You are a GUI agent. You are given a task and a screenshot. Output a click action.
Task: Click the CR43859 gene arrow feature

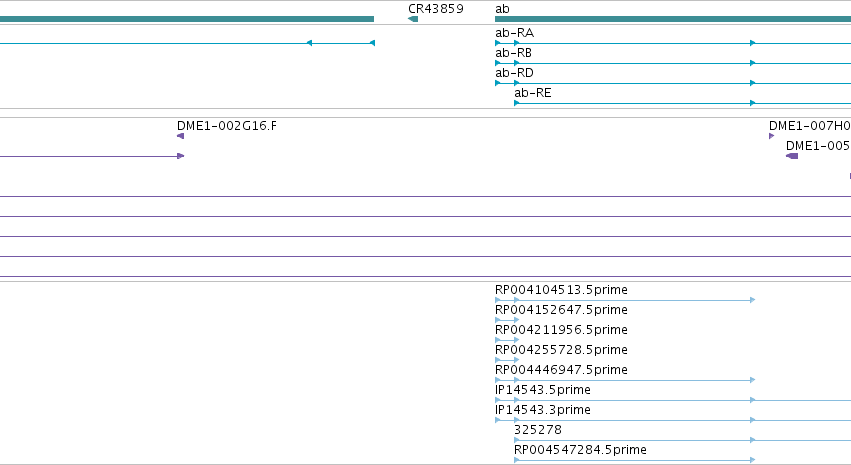(413, 20)
